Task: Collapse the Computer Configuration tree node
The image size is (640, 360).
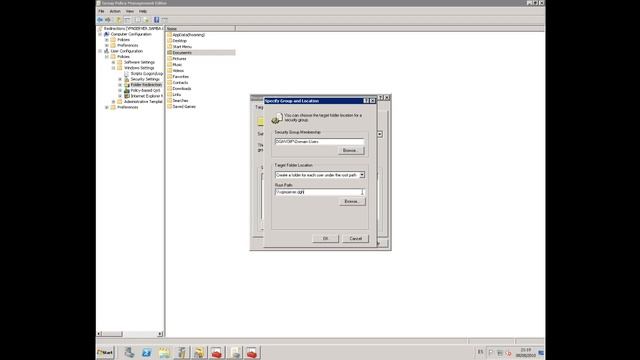Action: pyautogui.click(x=100, y=34)
